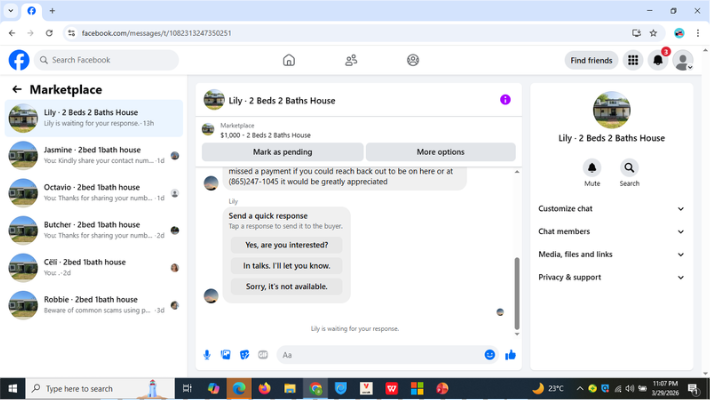Open Jasmine 2bed 1bath house chat
This screenshot has width=711, height=400.
pyautogui.click(x=94, y=156)
